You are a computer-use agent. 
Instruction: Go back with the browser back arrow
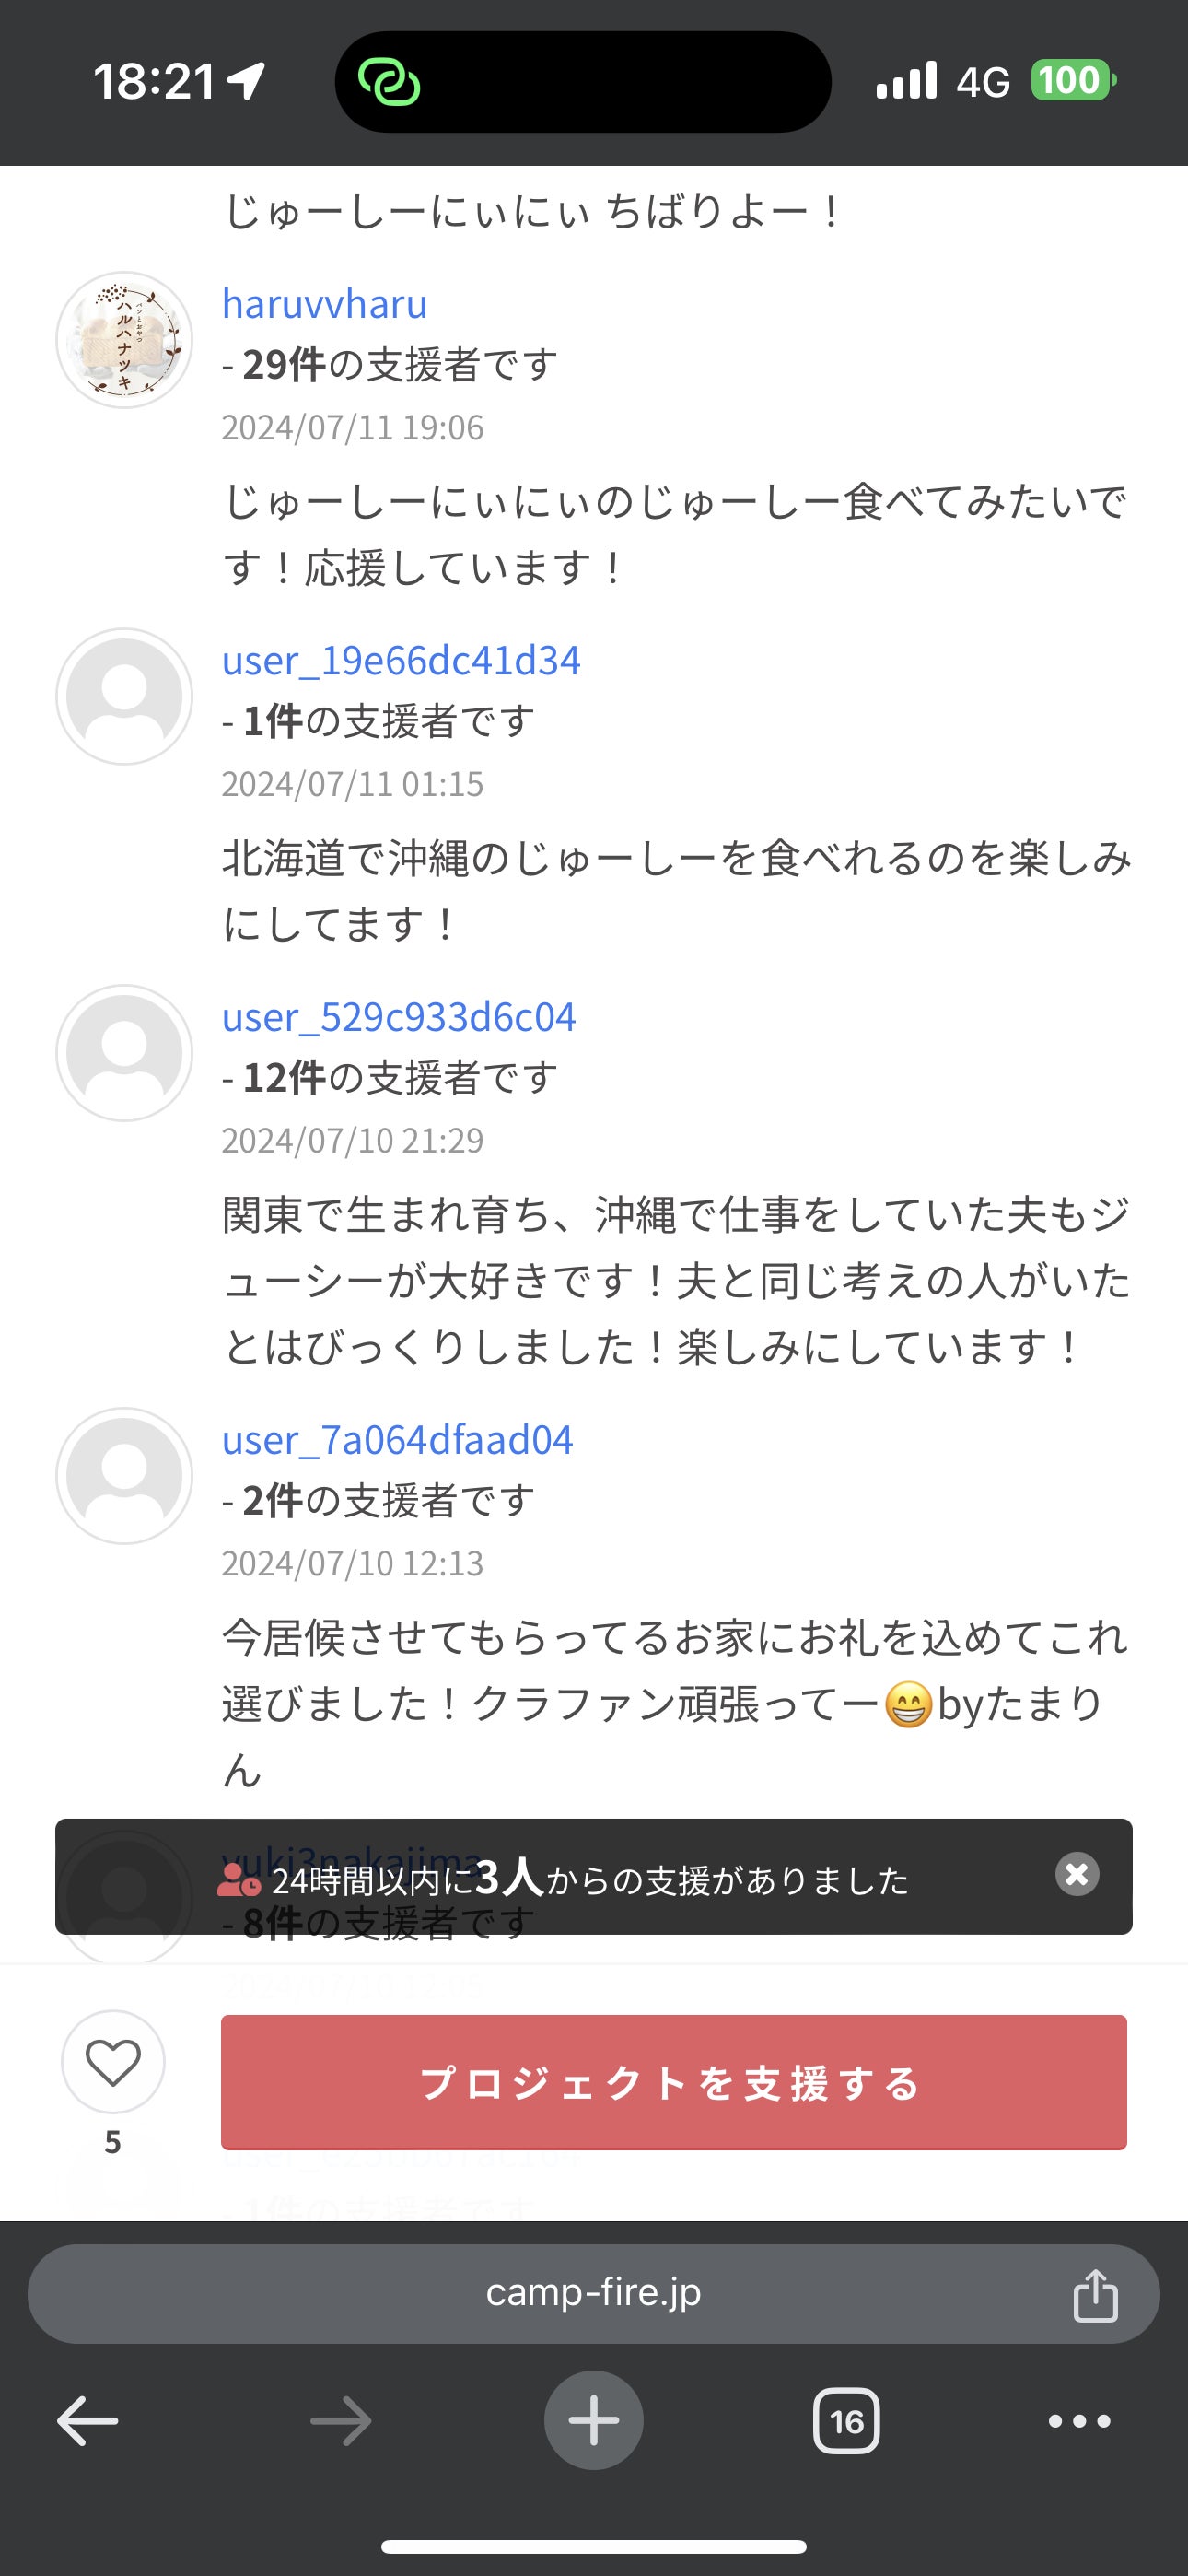(88, 2422)
